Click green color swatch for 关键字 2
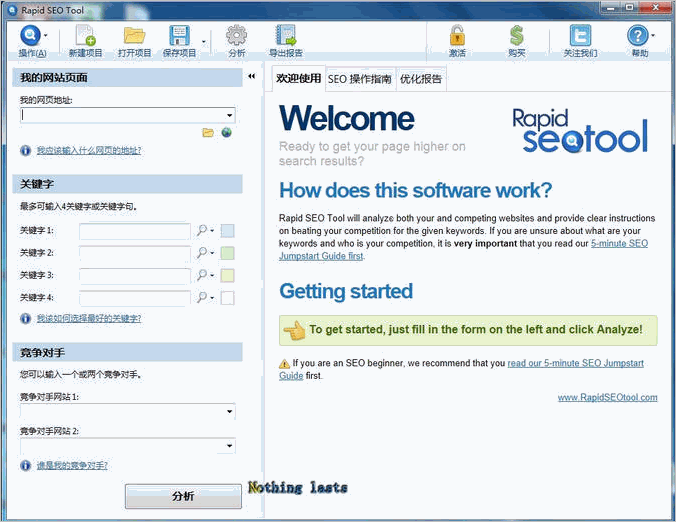676x522 pixels. click(227, 253)
